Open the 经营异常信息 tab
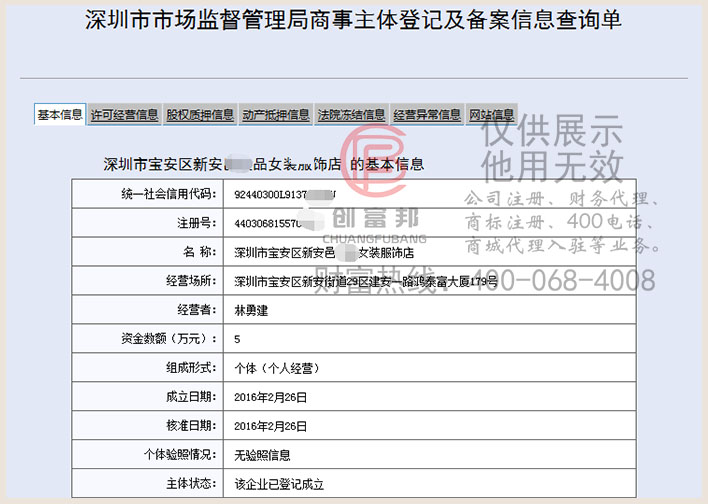 427,115
